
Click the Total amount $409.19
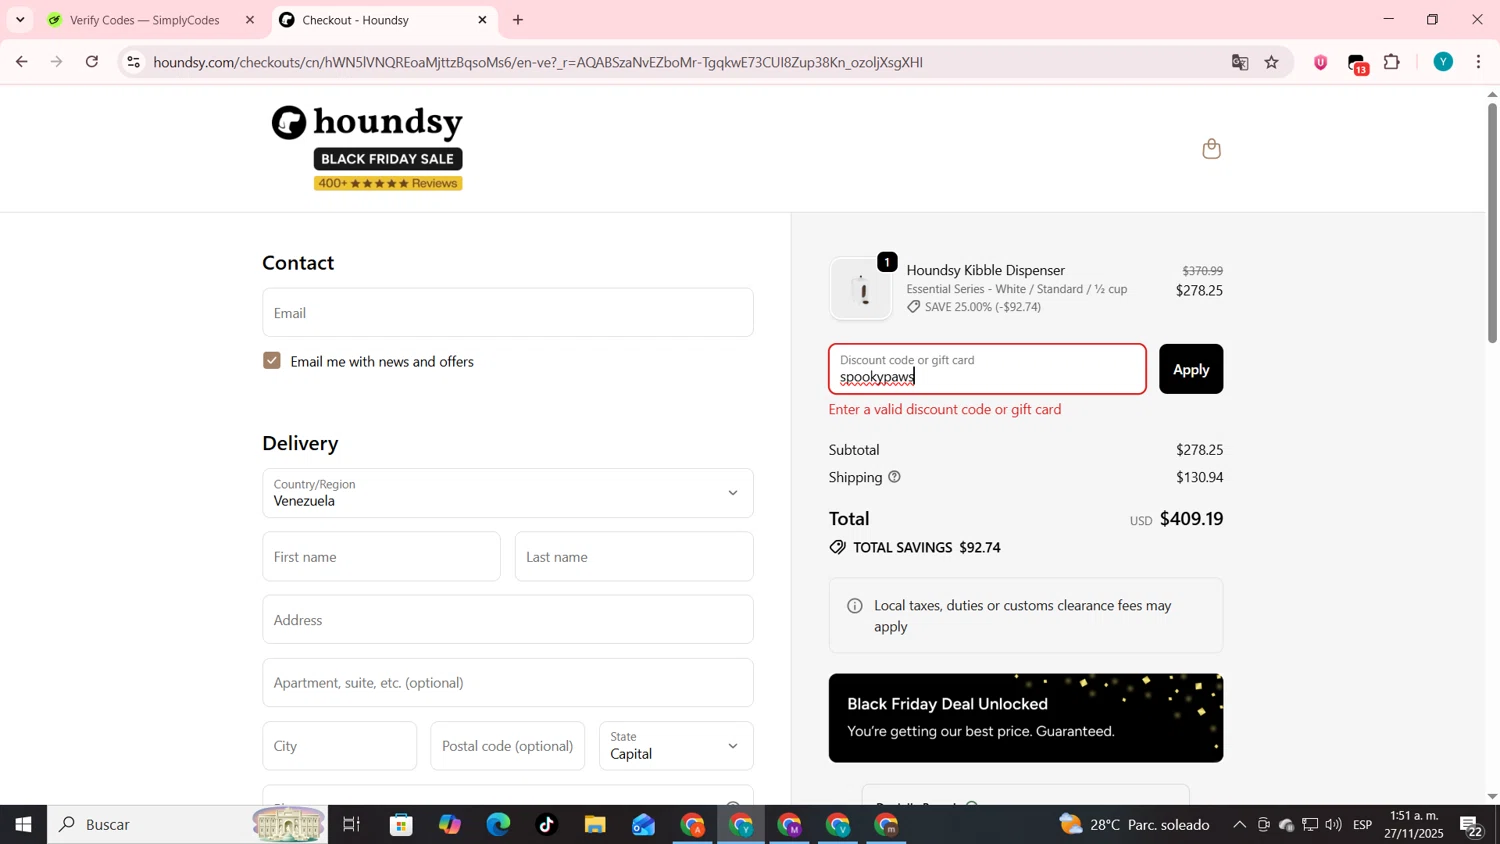point(1191,519)
